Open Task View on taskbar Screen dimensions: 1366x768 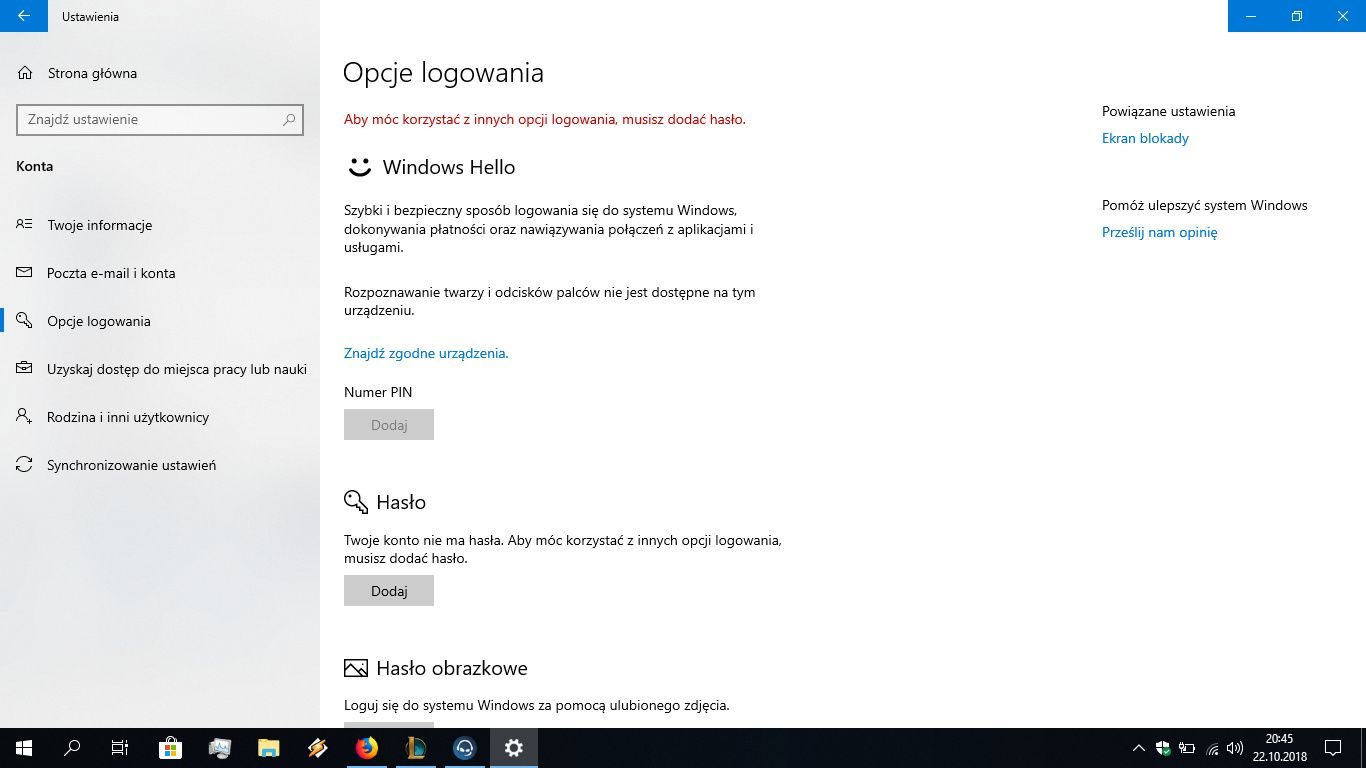click(x=120, y=748)
